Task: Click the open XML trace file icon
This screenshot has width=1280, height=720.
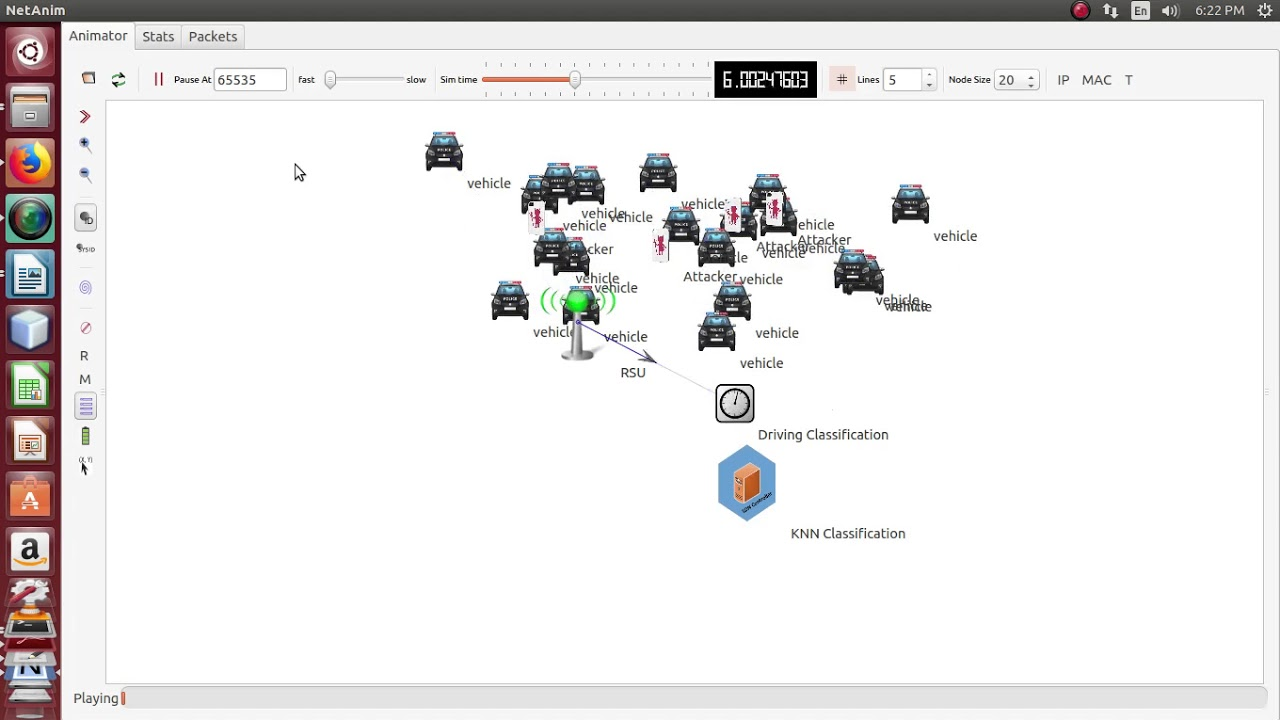Action: 88,79
